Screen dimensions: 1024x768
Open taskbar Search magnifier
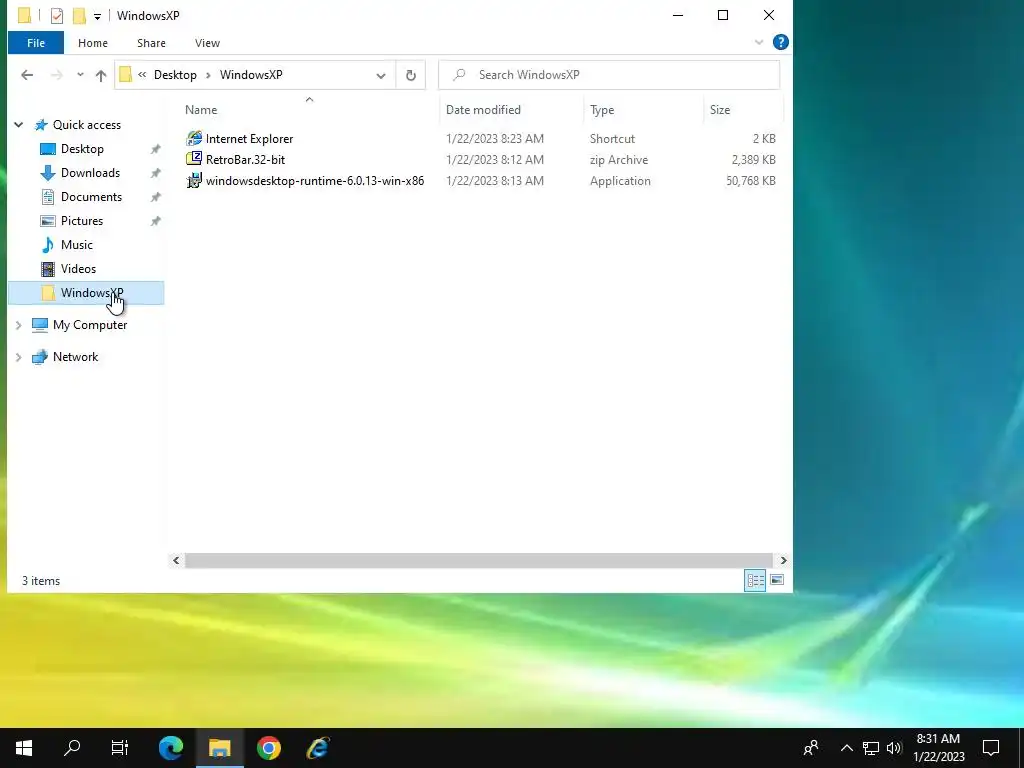[72, 748]
